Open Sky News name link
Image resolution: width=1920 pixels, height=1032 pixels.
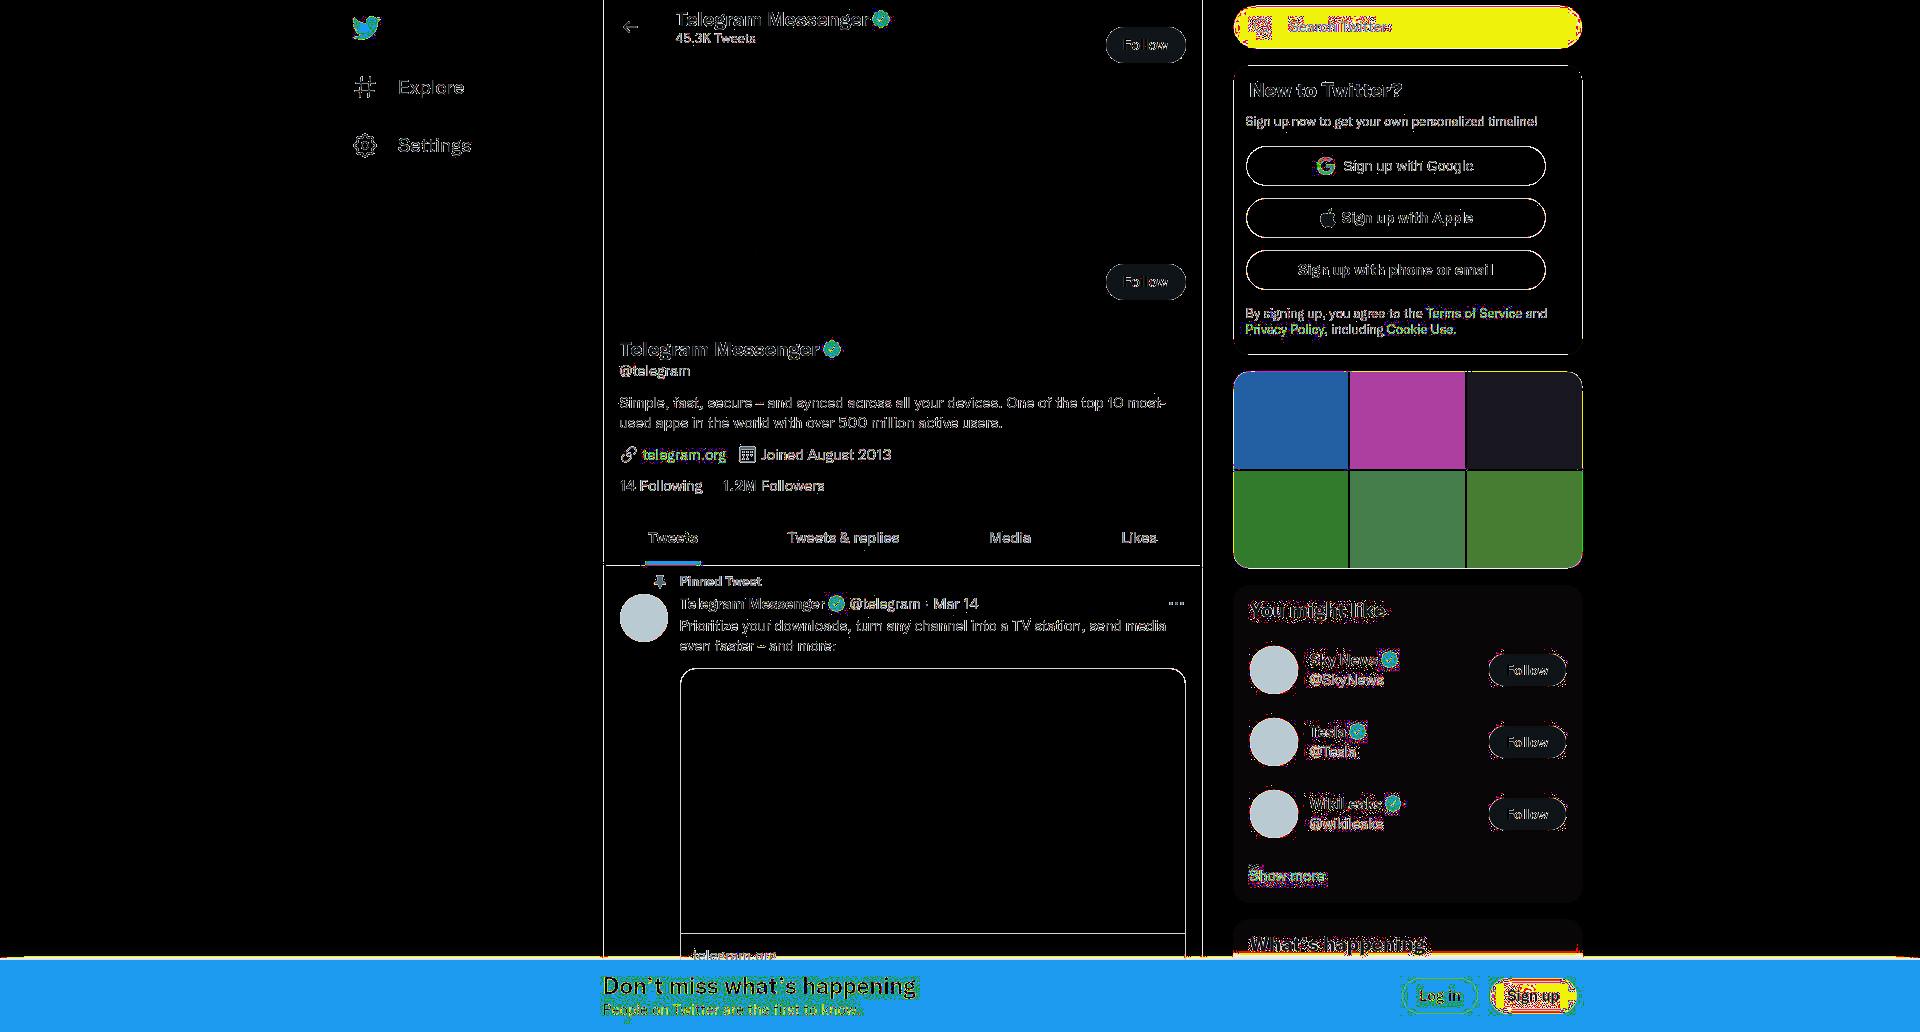click(1343, 660)
